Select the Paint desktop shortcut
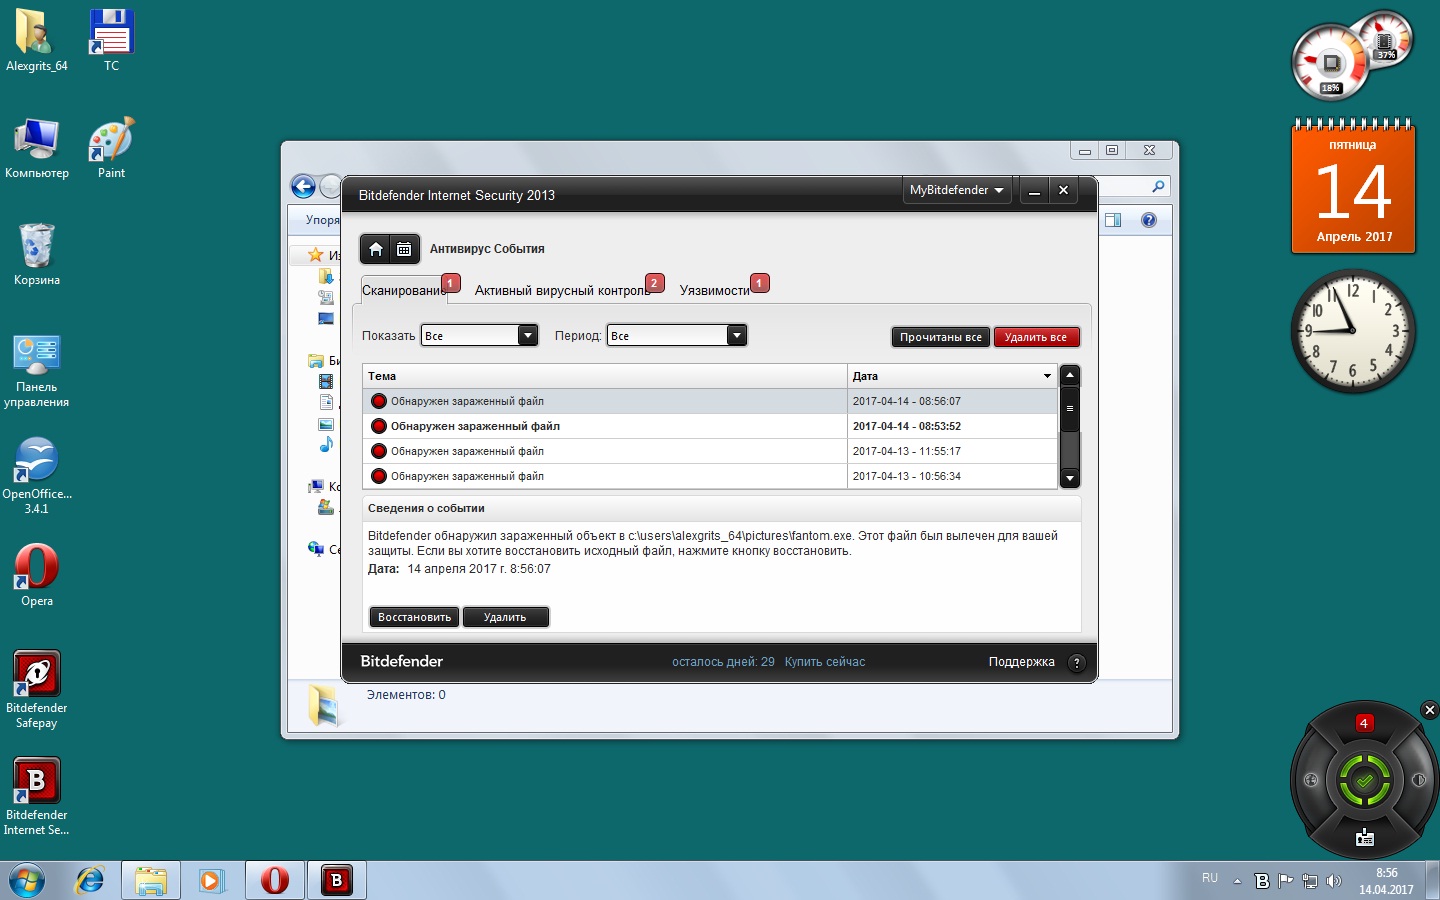 111,148
